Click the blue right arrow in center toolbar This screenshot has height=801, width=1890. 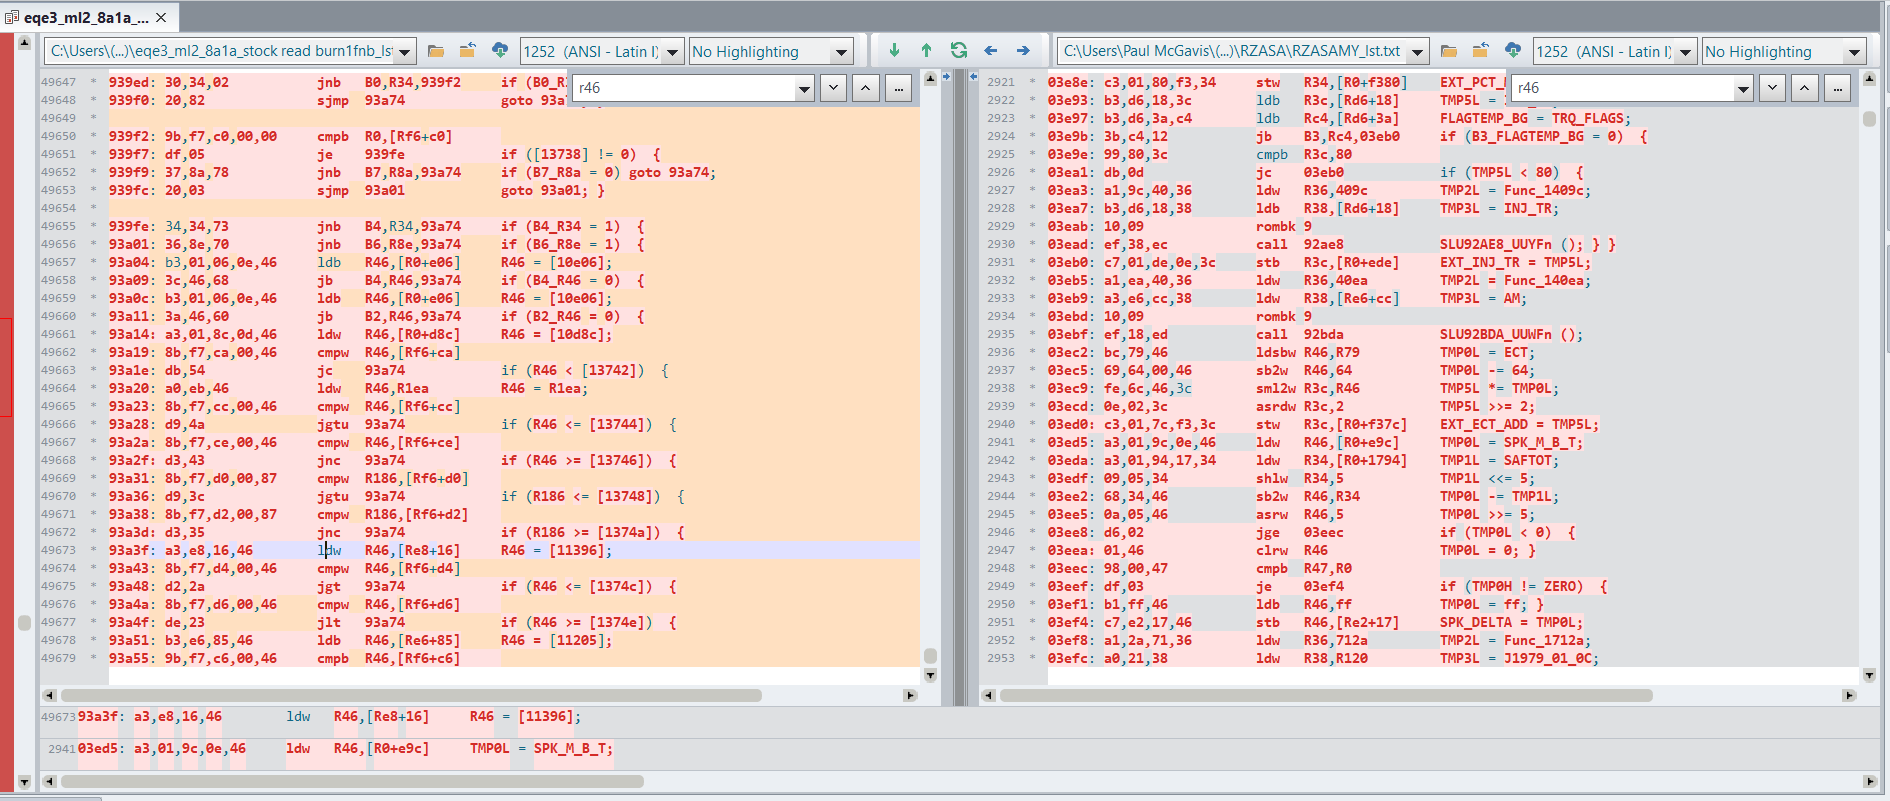coord(1023,51)
